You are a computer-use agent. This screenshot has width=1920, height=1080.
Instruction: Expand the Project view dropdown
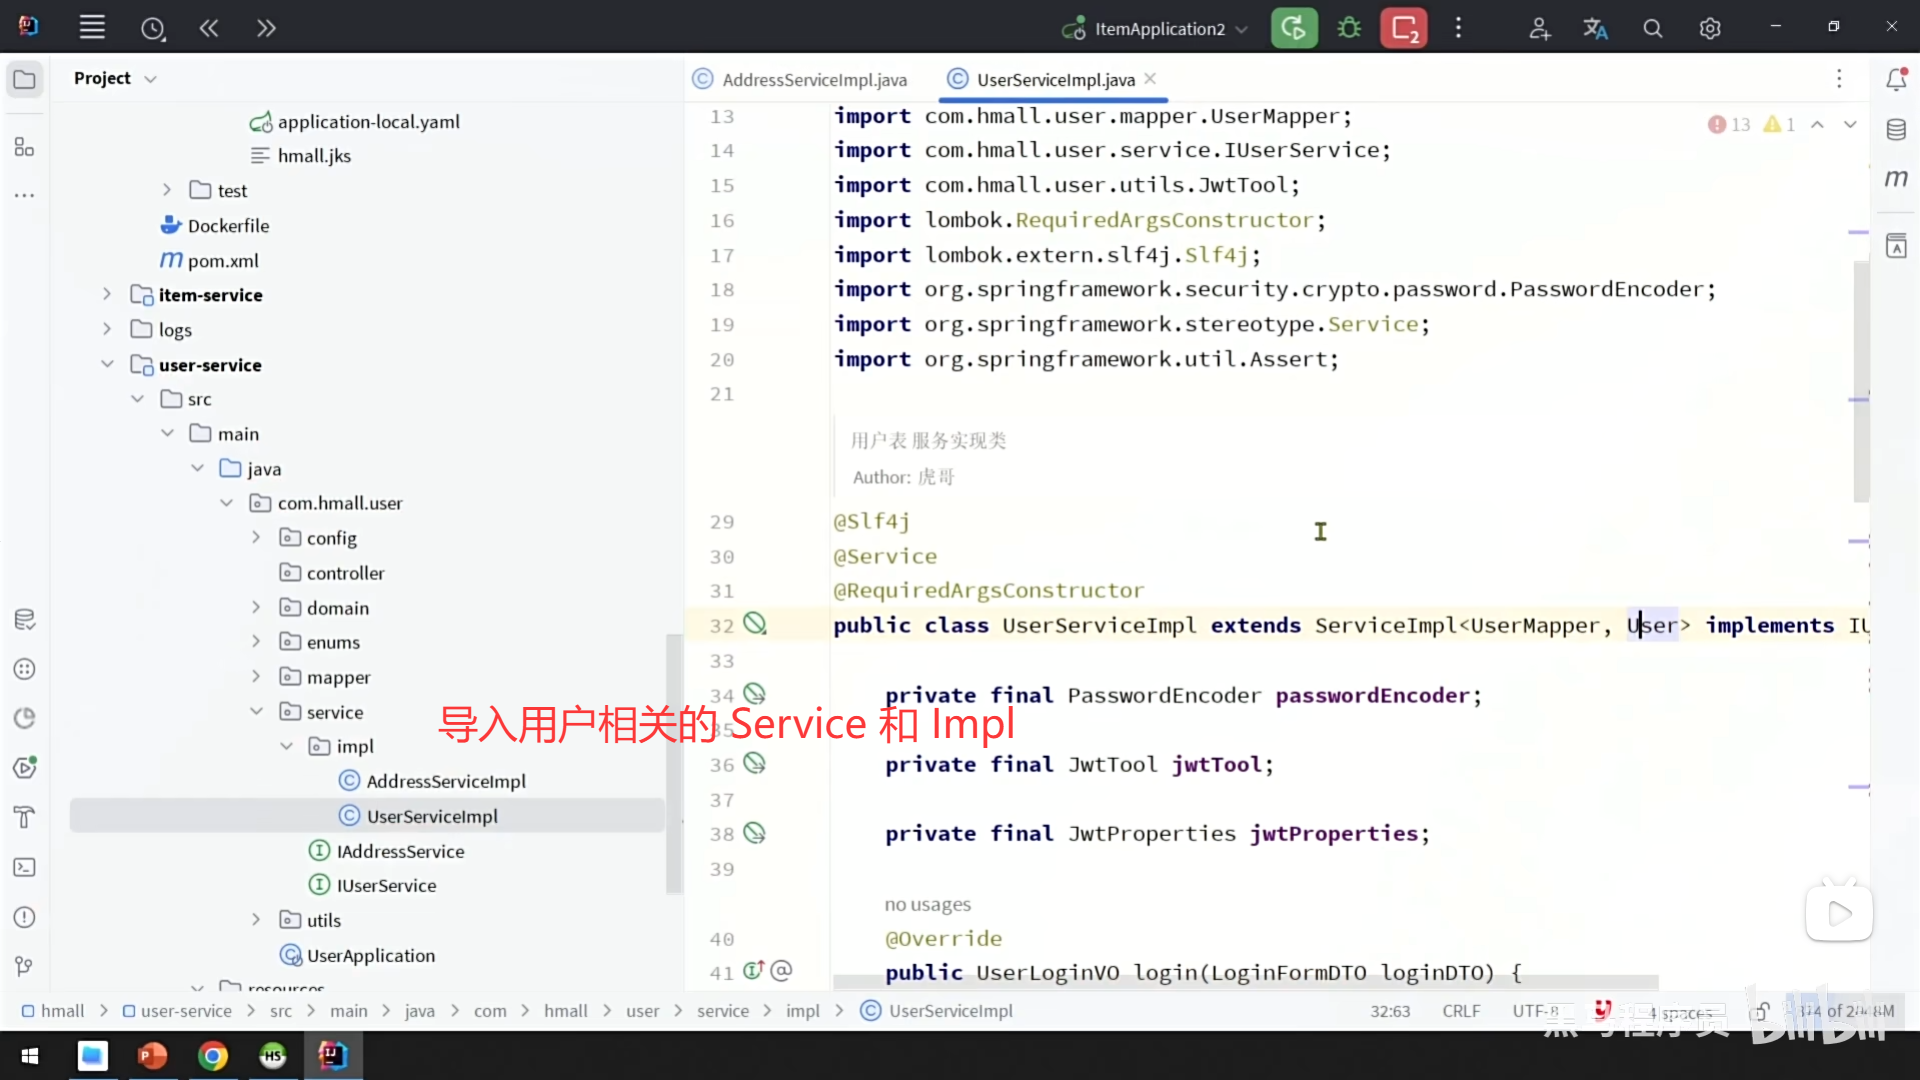[151, 79]
